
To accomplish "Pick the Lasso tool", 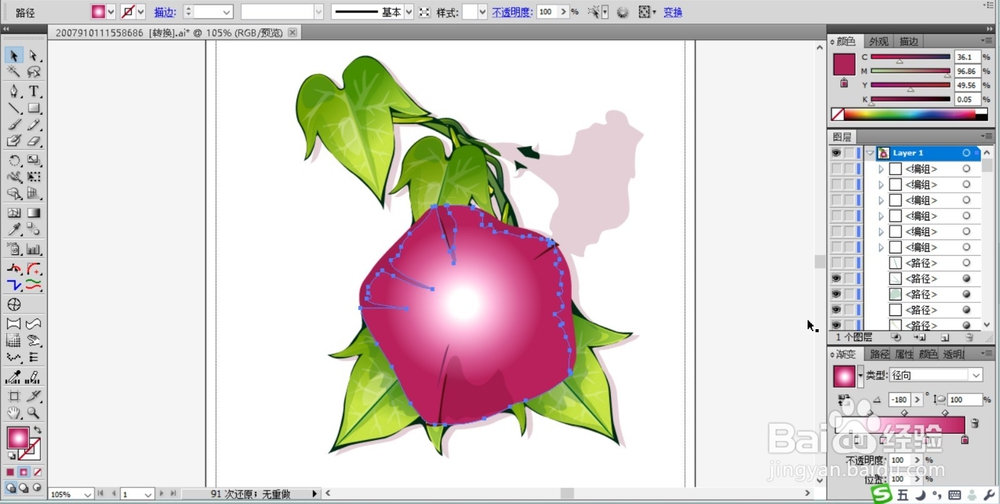I will point(33,71).
